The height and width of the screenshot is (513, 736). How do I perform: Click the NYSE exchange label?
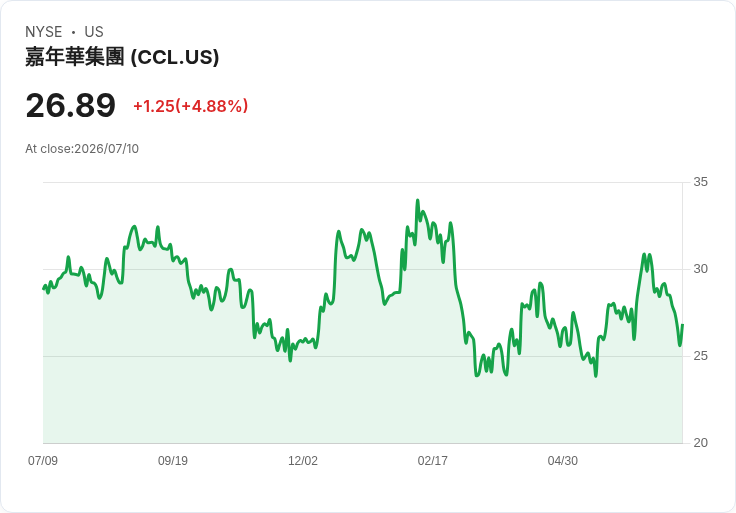coord(44,32)
